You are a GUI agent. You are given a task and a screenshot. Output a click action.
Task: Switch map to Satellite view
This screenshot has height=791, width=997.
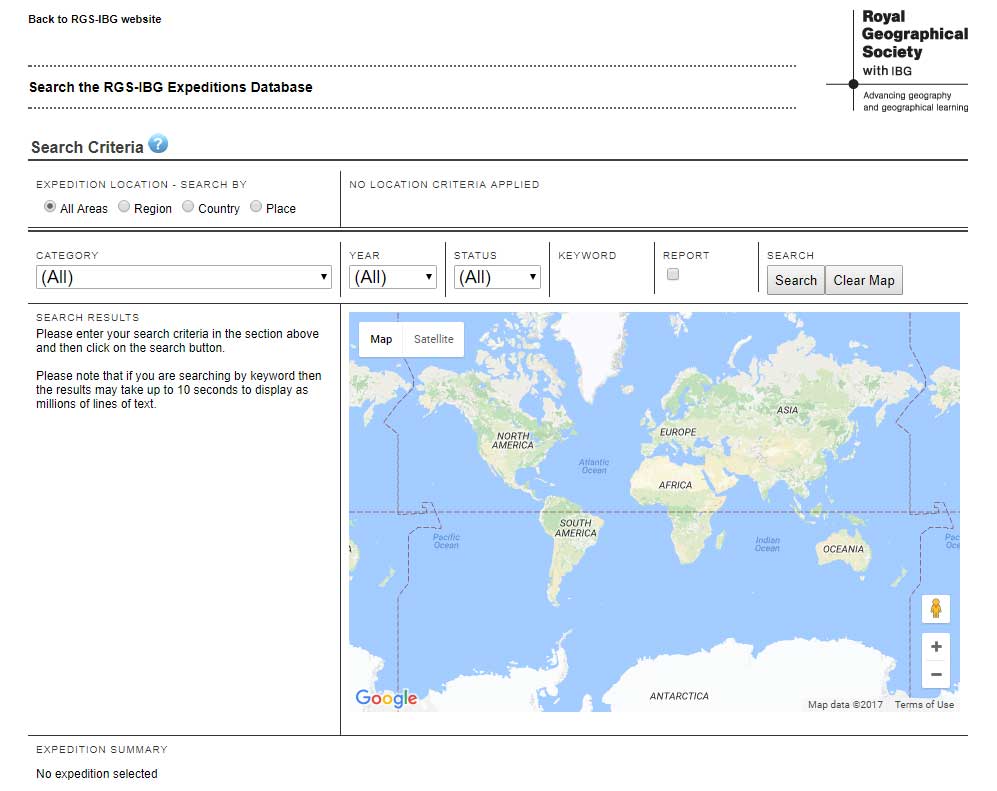pos(434,339)
